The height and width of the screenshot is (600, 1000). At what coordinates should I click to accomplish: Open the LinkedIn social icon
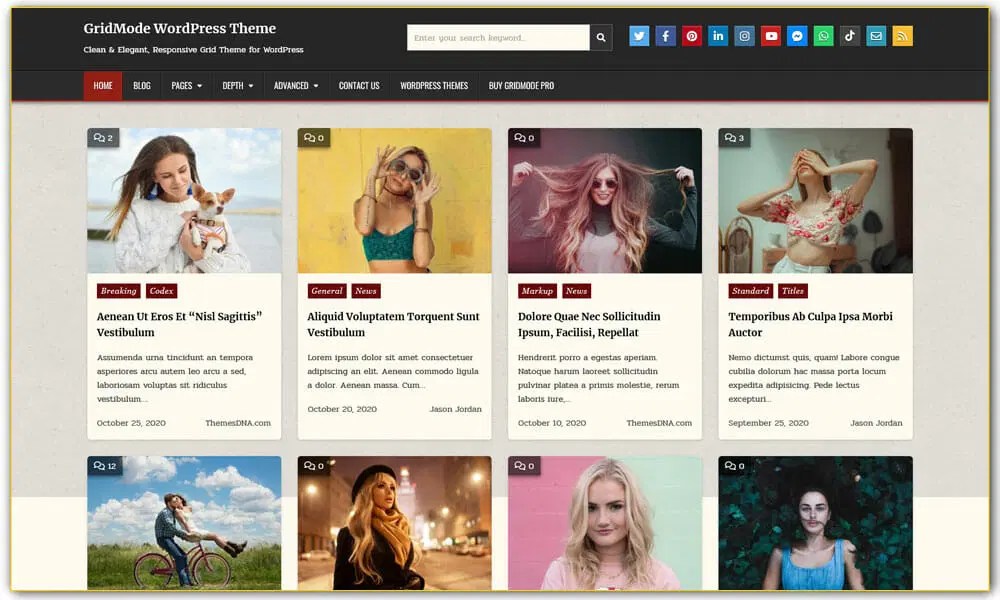click(x=718, y=35)
